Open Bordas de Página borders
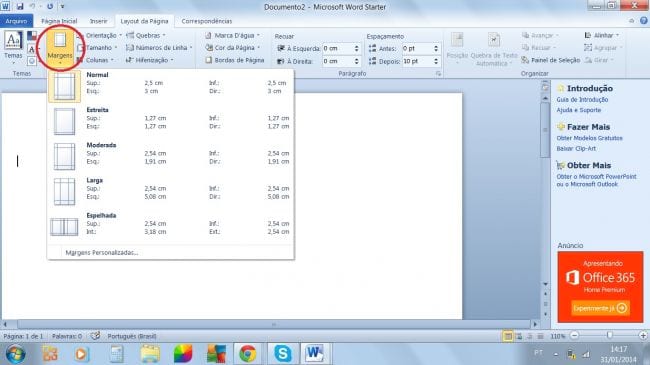Viewport: 650px width, 365px height. (x=235, y=60)
